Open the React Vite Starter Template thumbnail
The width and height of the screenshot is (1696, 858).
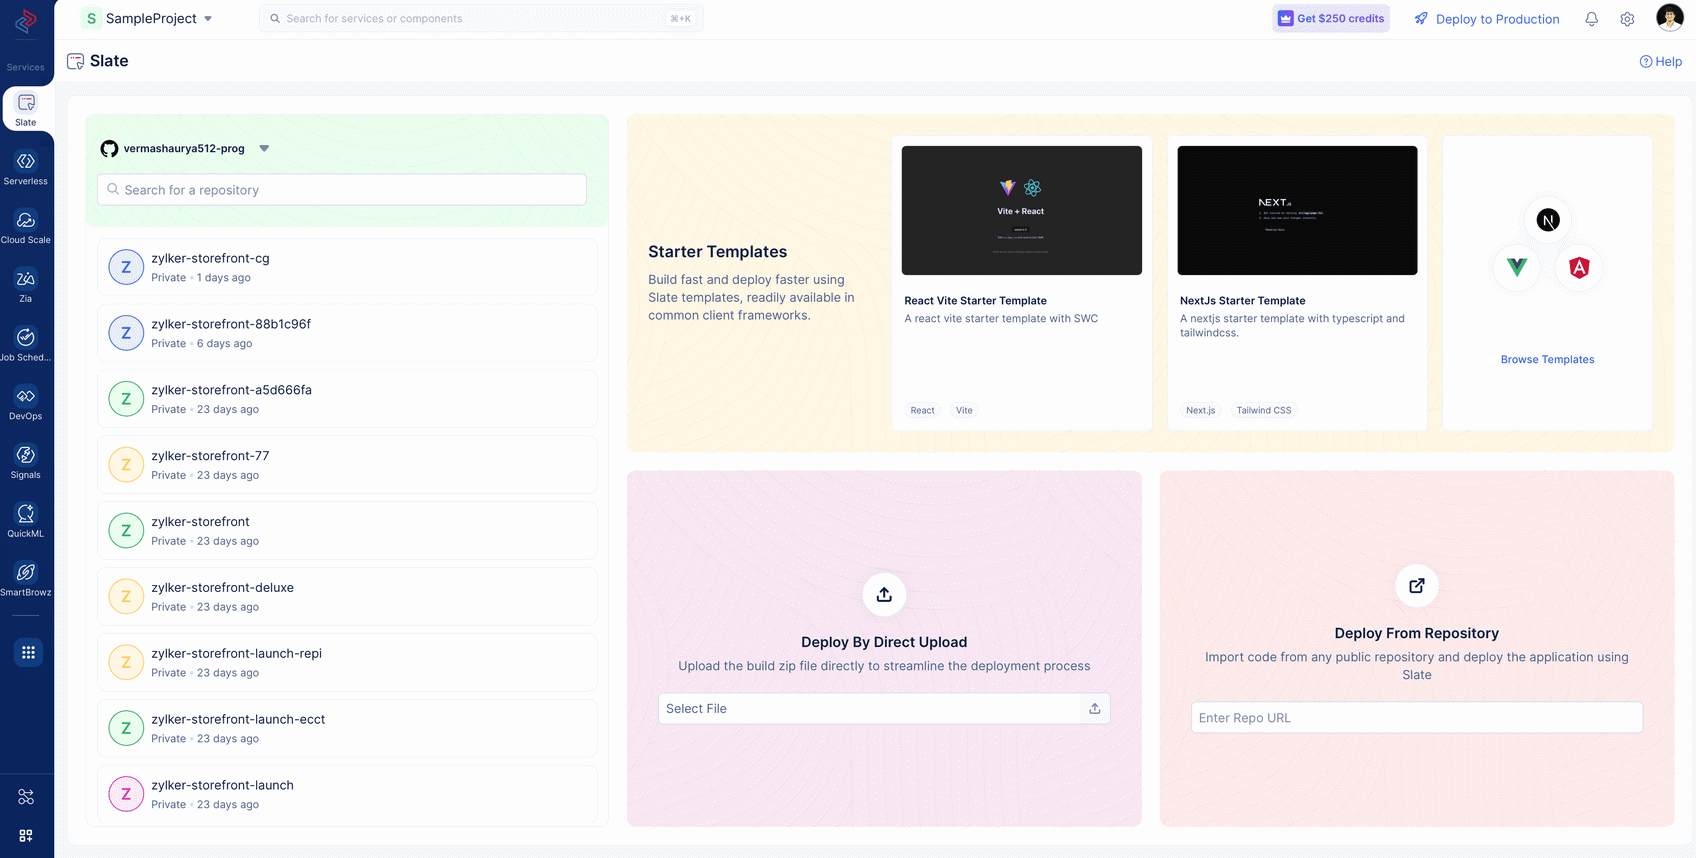point(1021,210)
